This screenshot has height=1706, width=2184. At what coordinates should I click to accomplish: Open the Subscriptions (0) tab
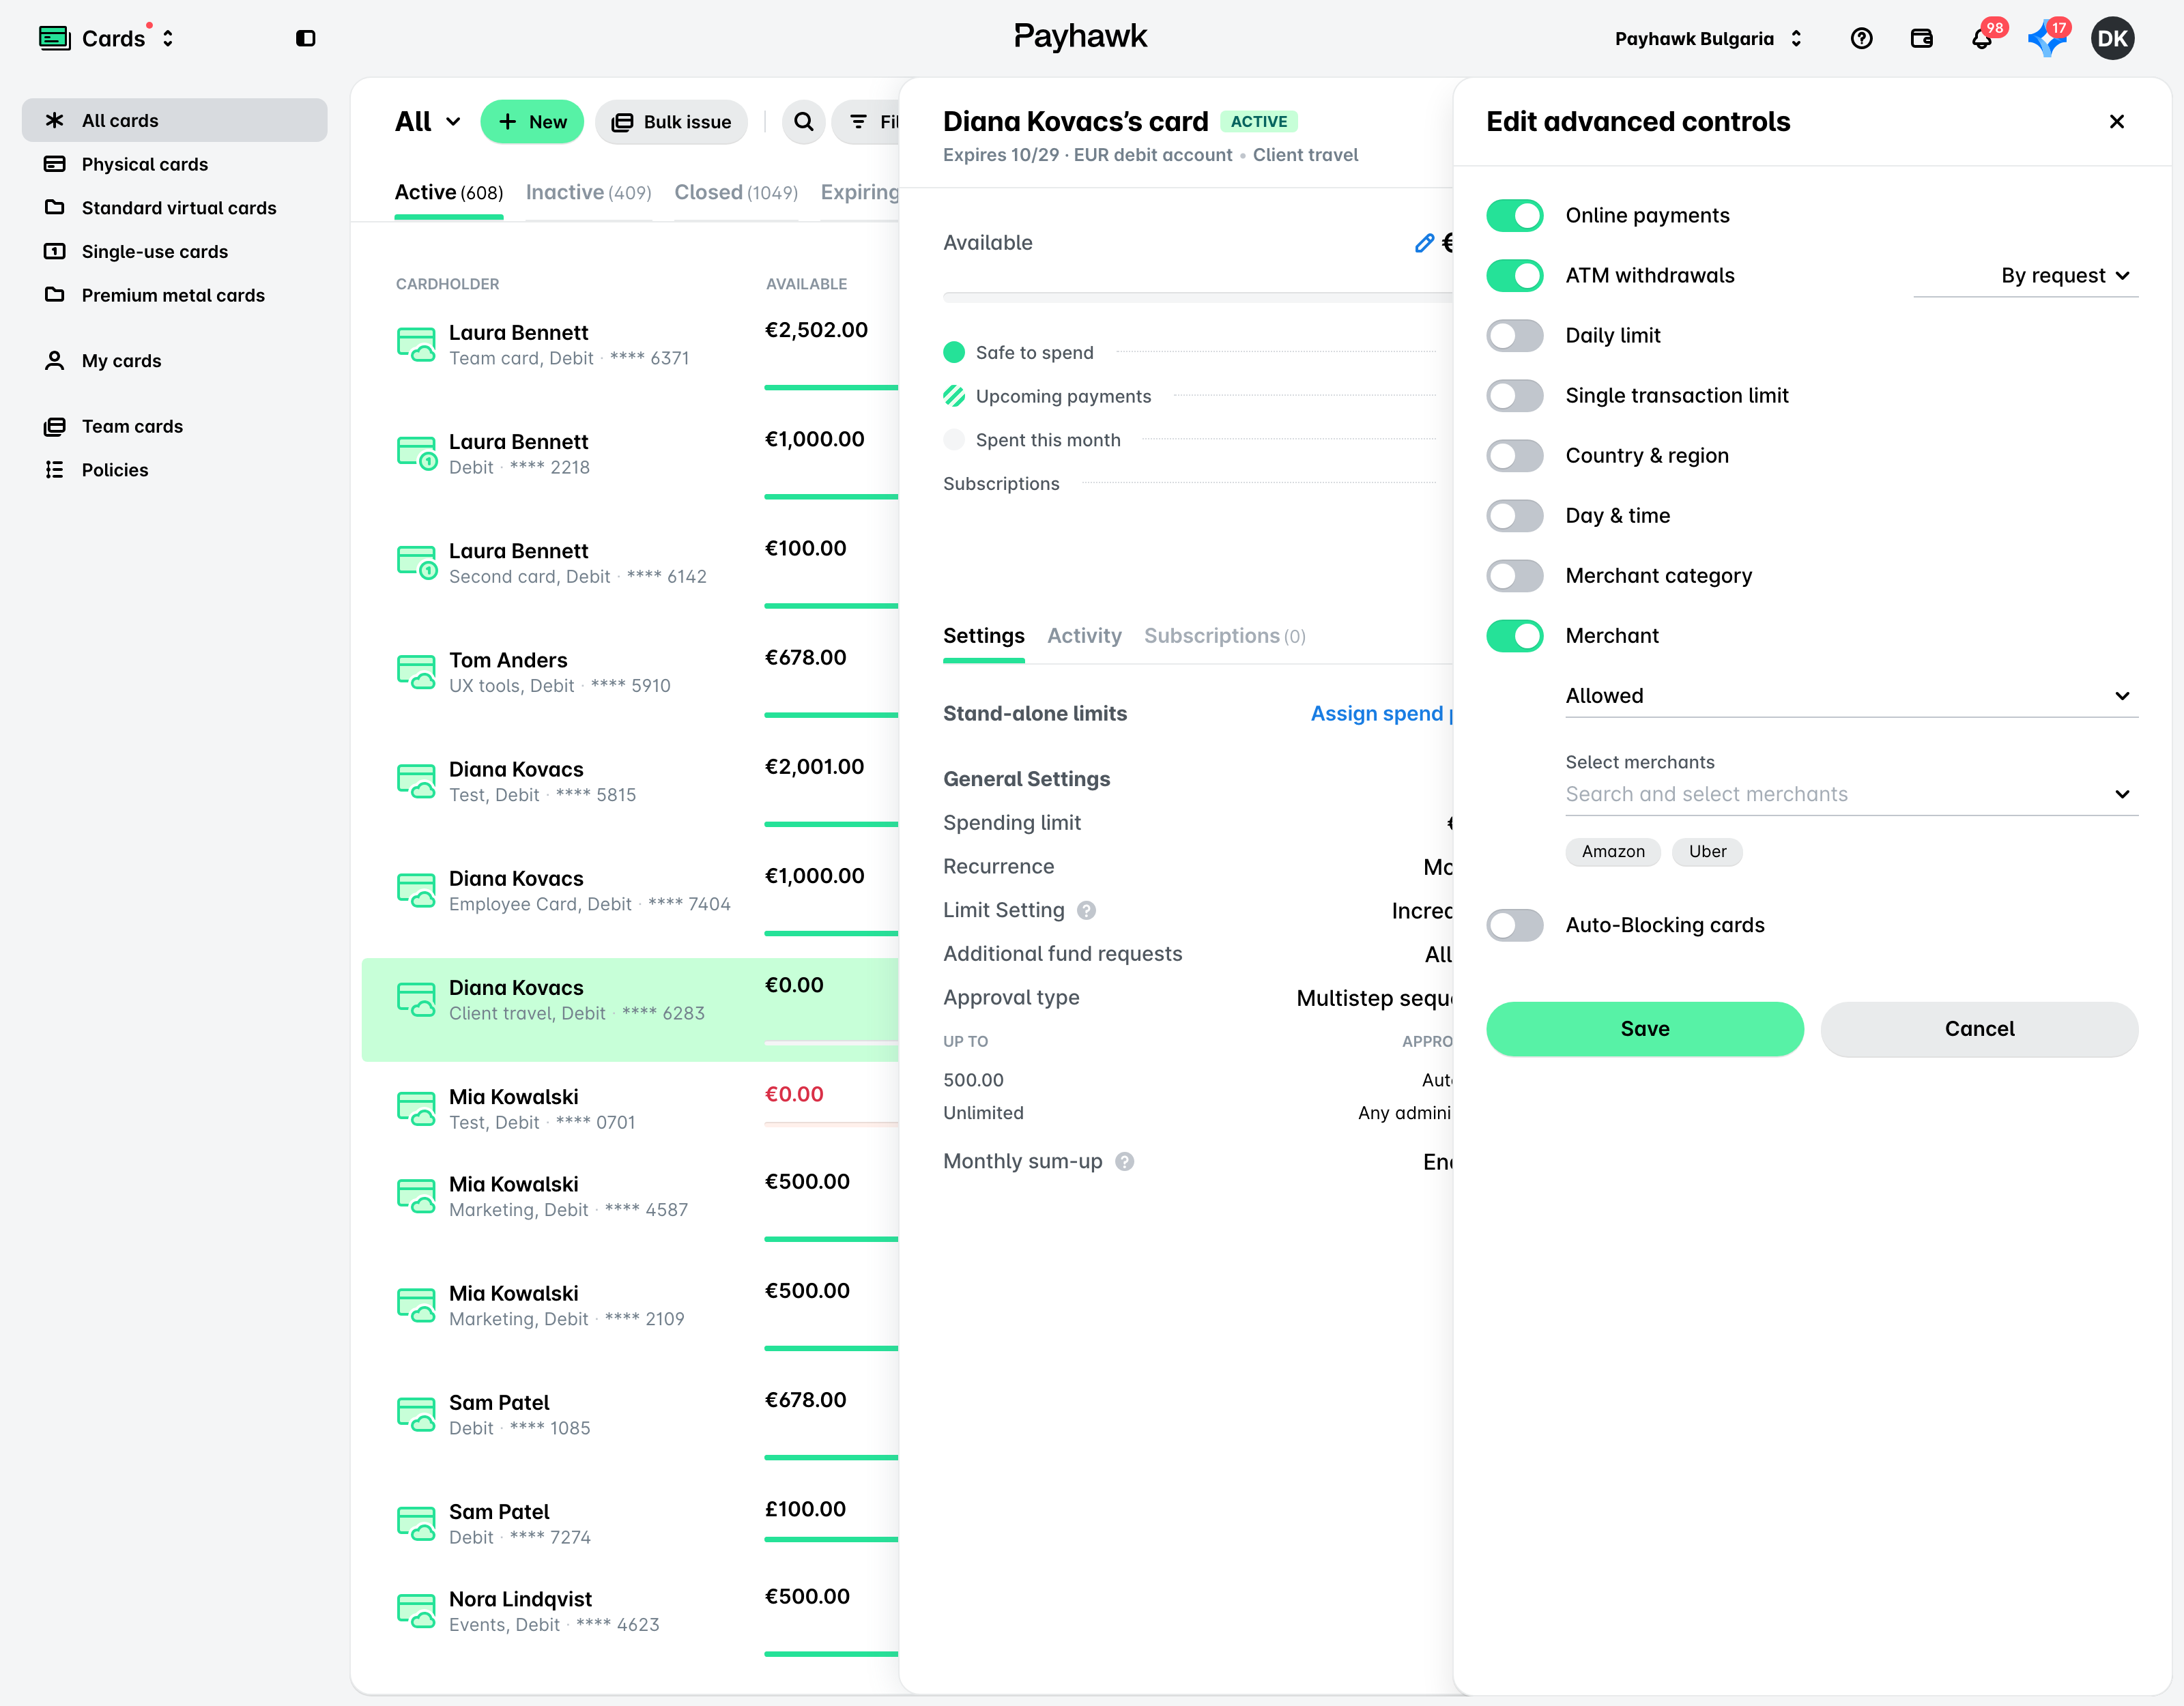(x=1225, y=636)
